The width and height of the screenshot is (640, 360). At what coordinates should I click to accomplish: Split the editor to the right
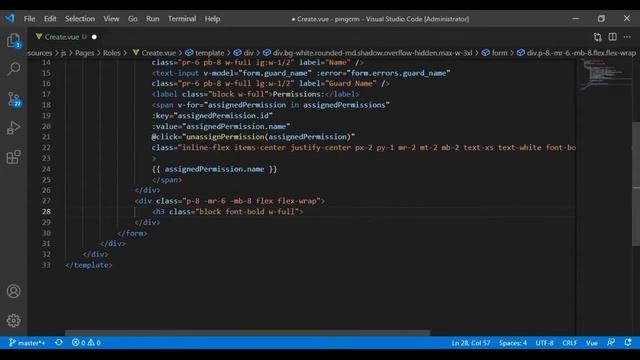pos(613,37)
